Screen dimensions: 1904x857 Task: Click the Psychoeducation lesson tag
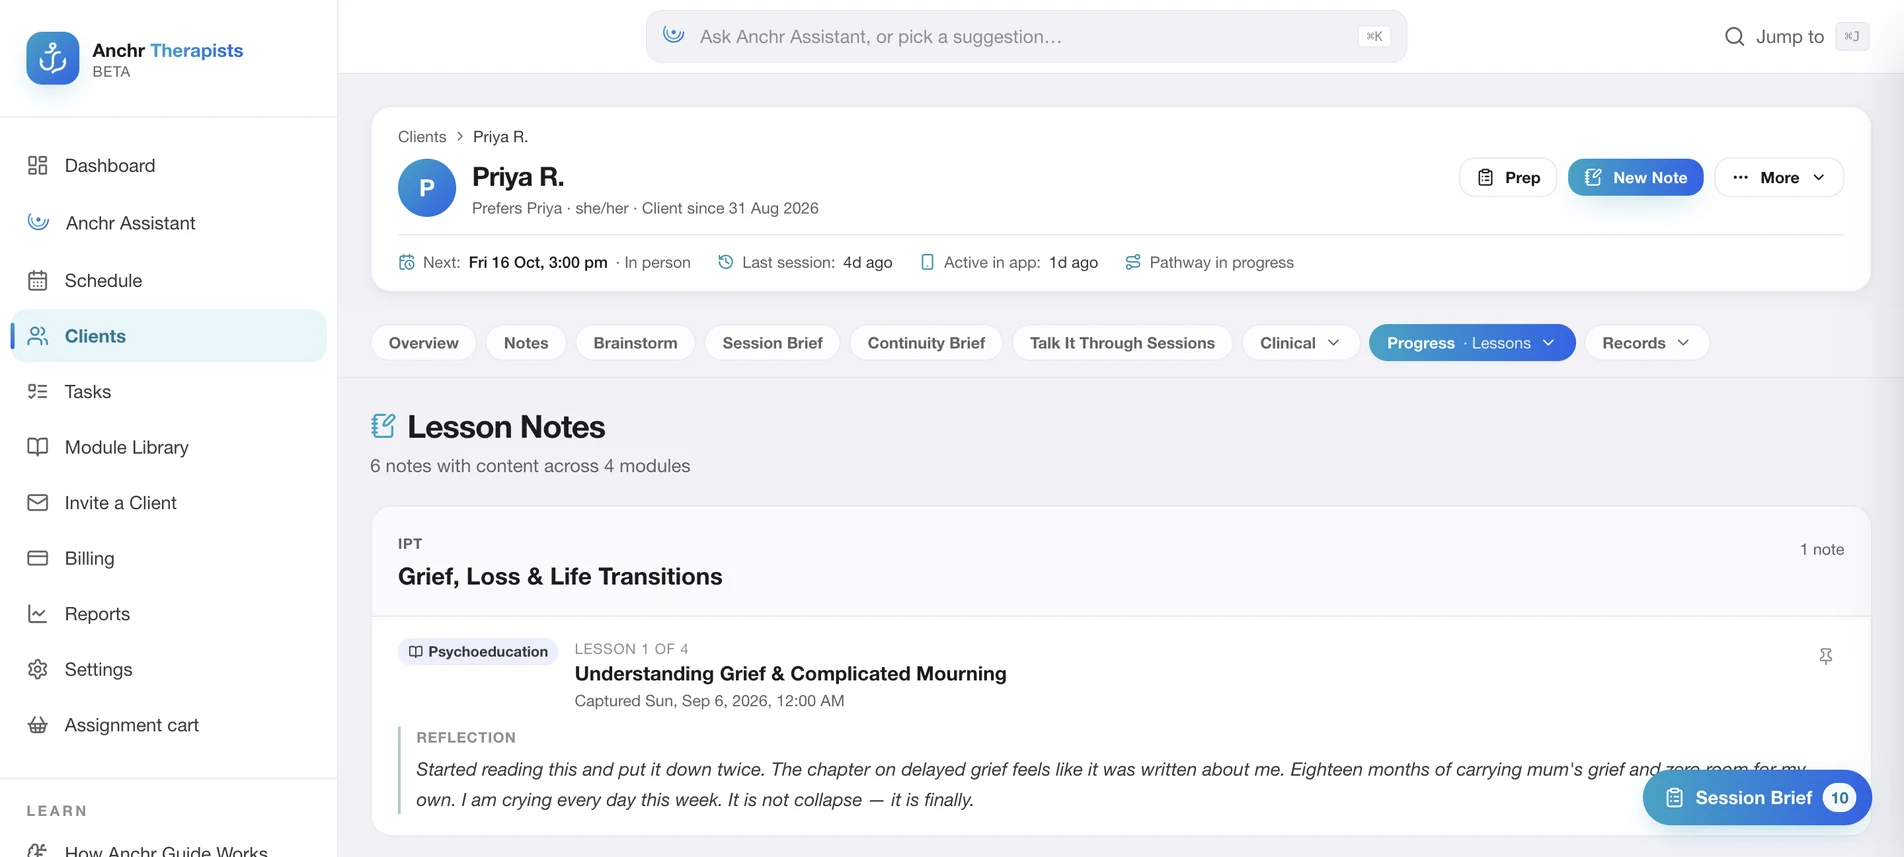point(478,651)
